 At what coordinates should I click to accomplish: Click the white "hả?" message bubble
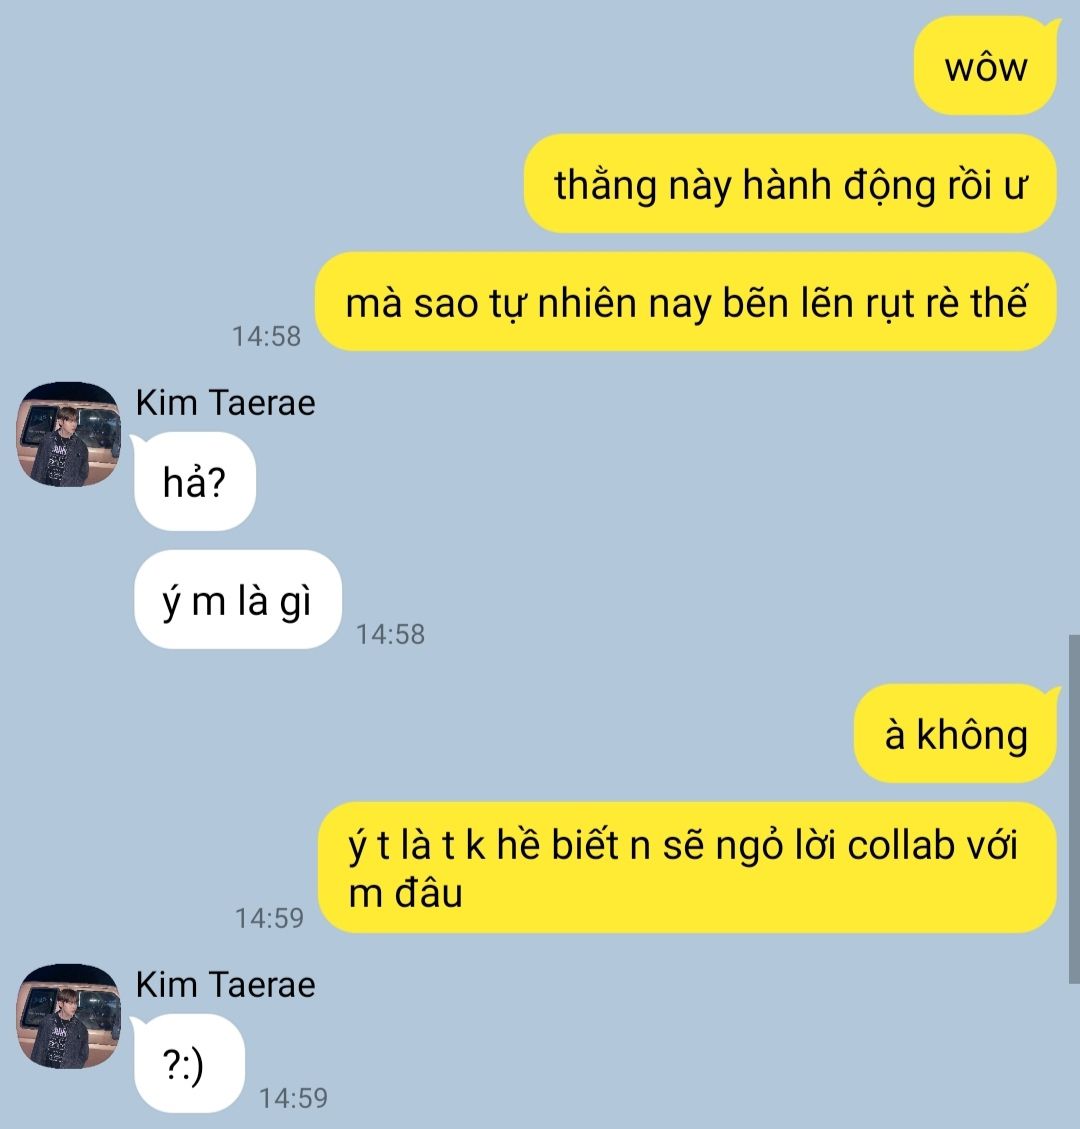[194, 481]
